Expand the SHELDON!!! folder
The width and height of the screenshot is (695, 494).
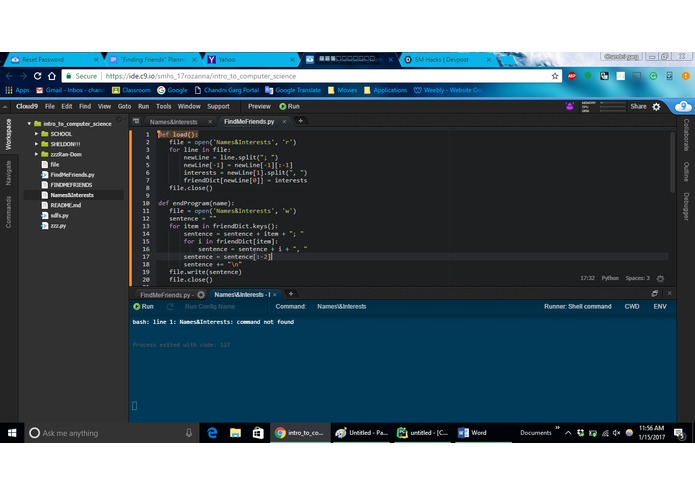click(x=36, y=144)
